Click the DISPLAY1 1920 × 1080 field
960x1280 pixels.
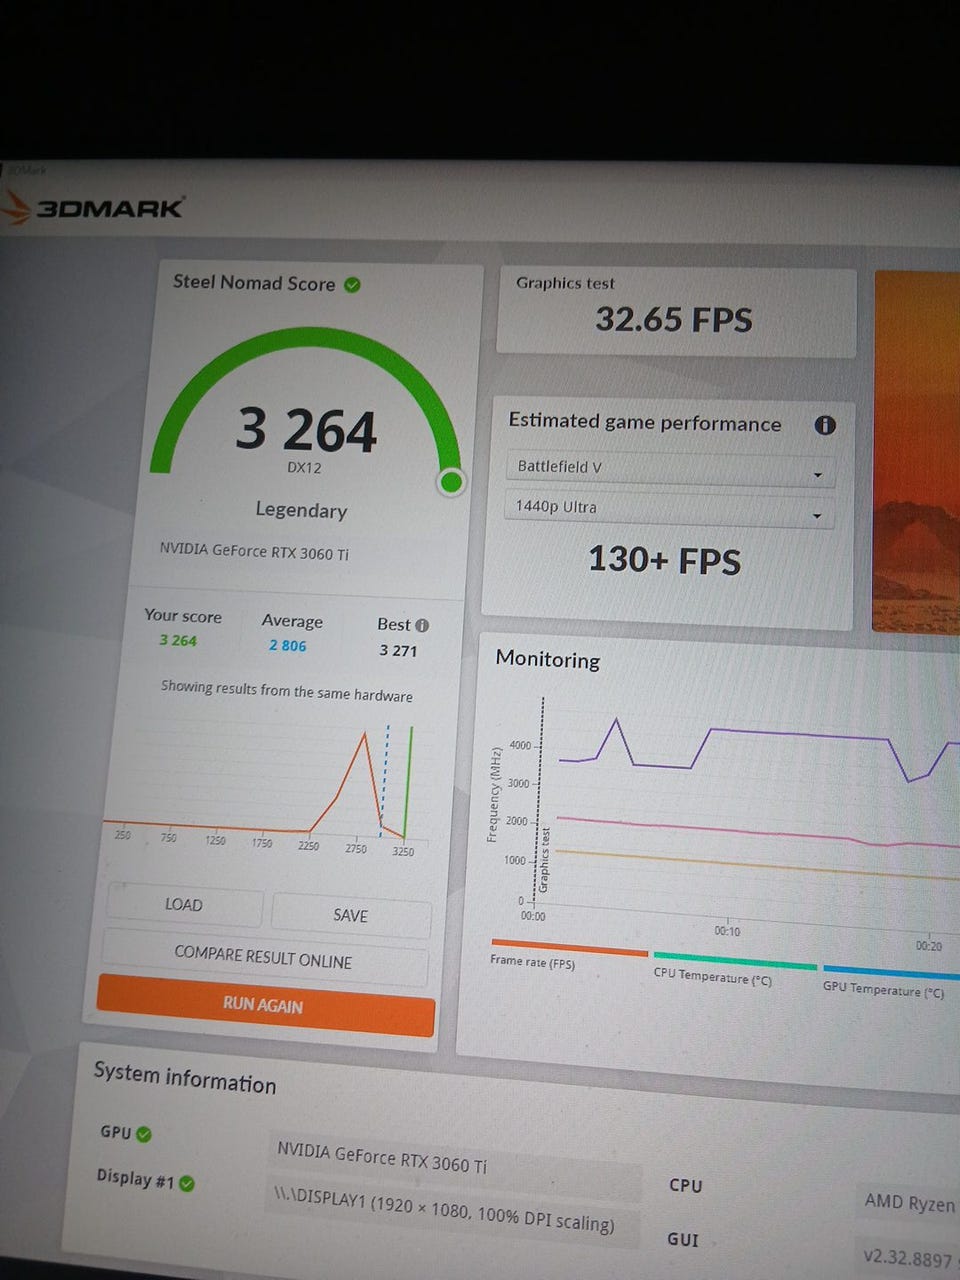[x=452, y=1212]
